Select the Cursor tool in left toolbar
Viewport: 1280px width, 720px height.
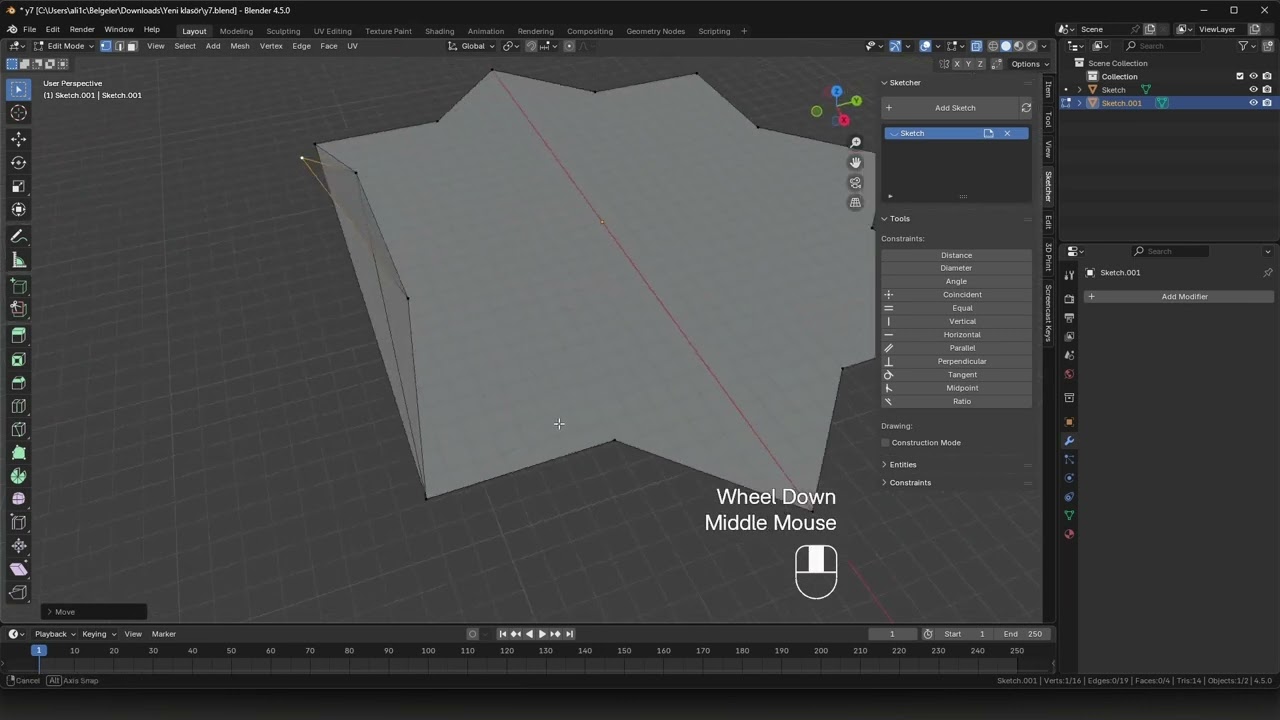[x=18, y=113]
